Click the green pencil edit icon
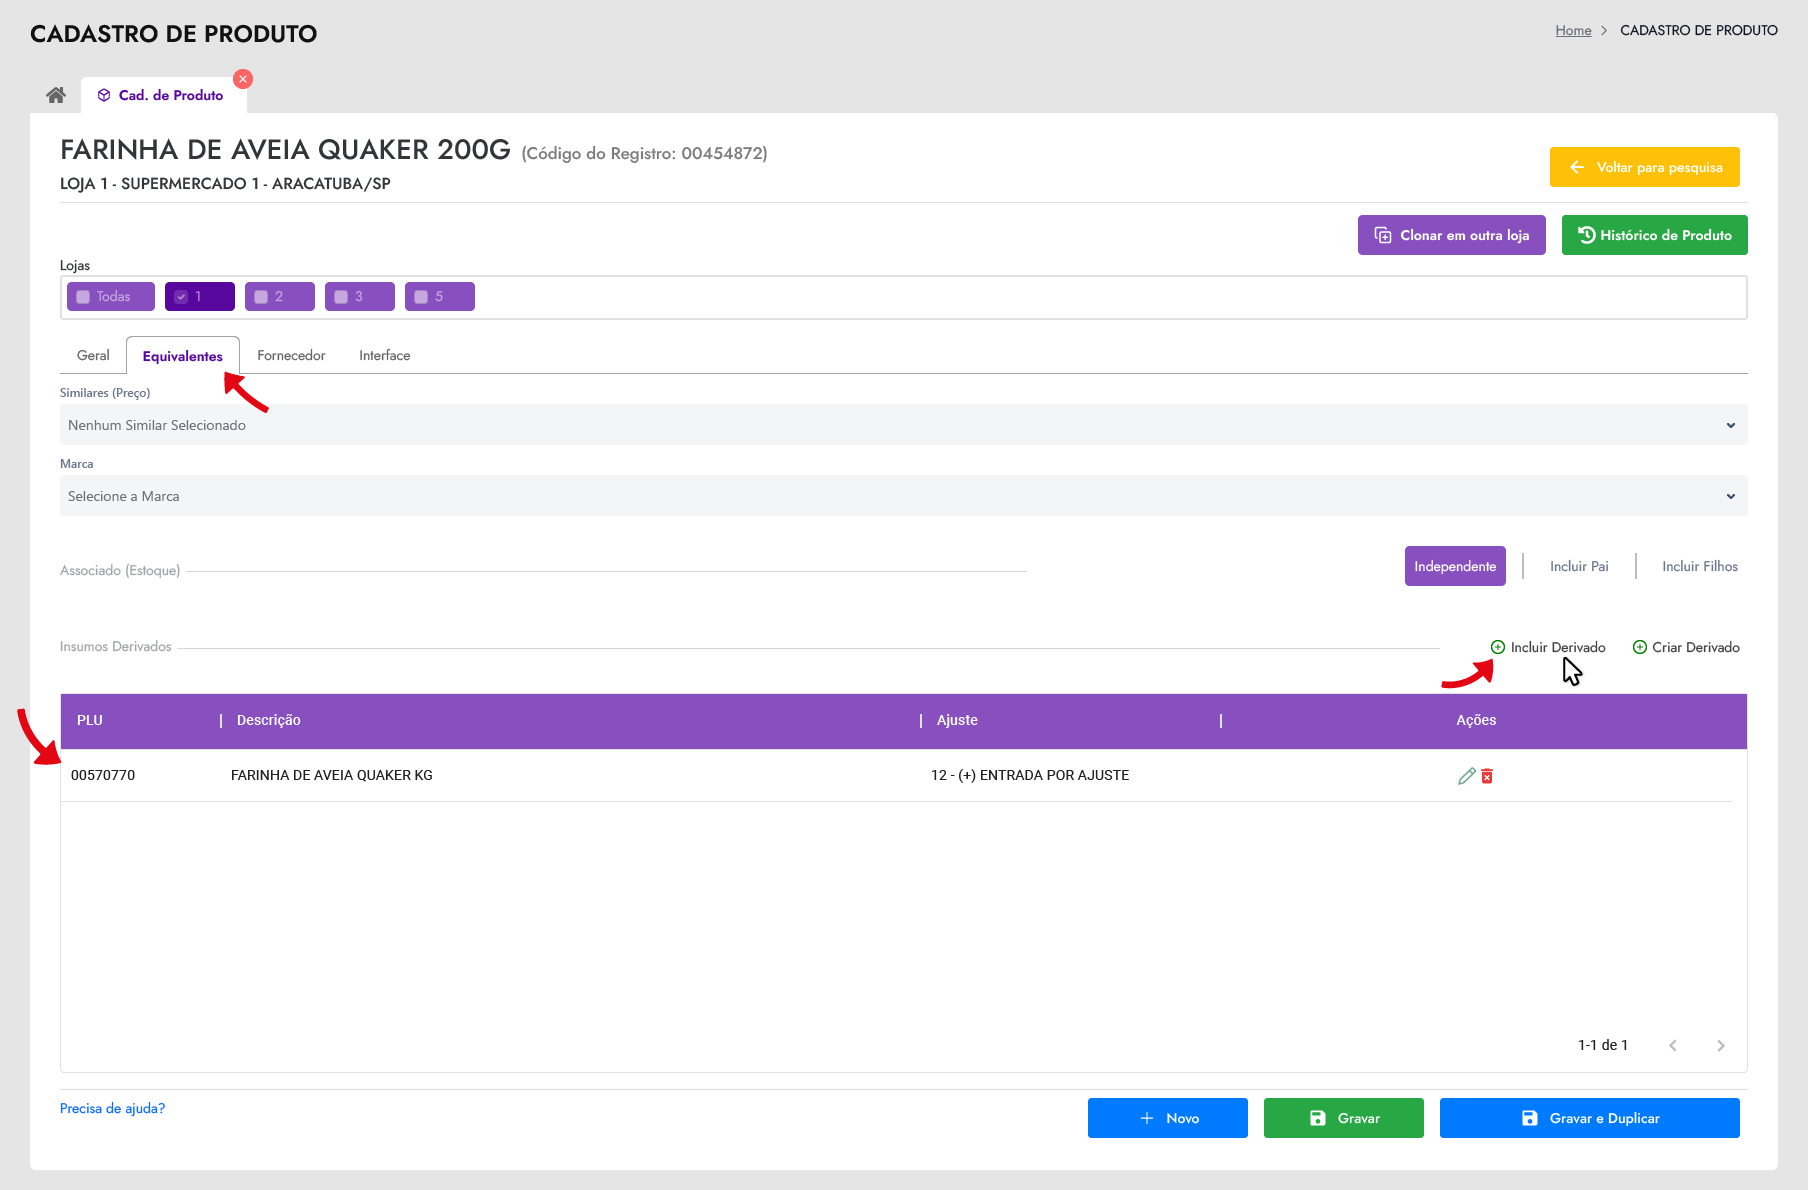Image resolution: width=1808 pixels, height=1190 pixels. 1466,776
